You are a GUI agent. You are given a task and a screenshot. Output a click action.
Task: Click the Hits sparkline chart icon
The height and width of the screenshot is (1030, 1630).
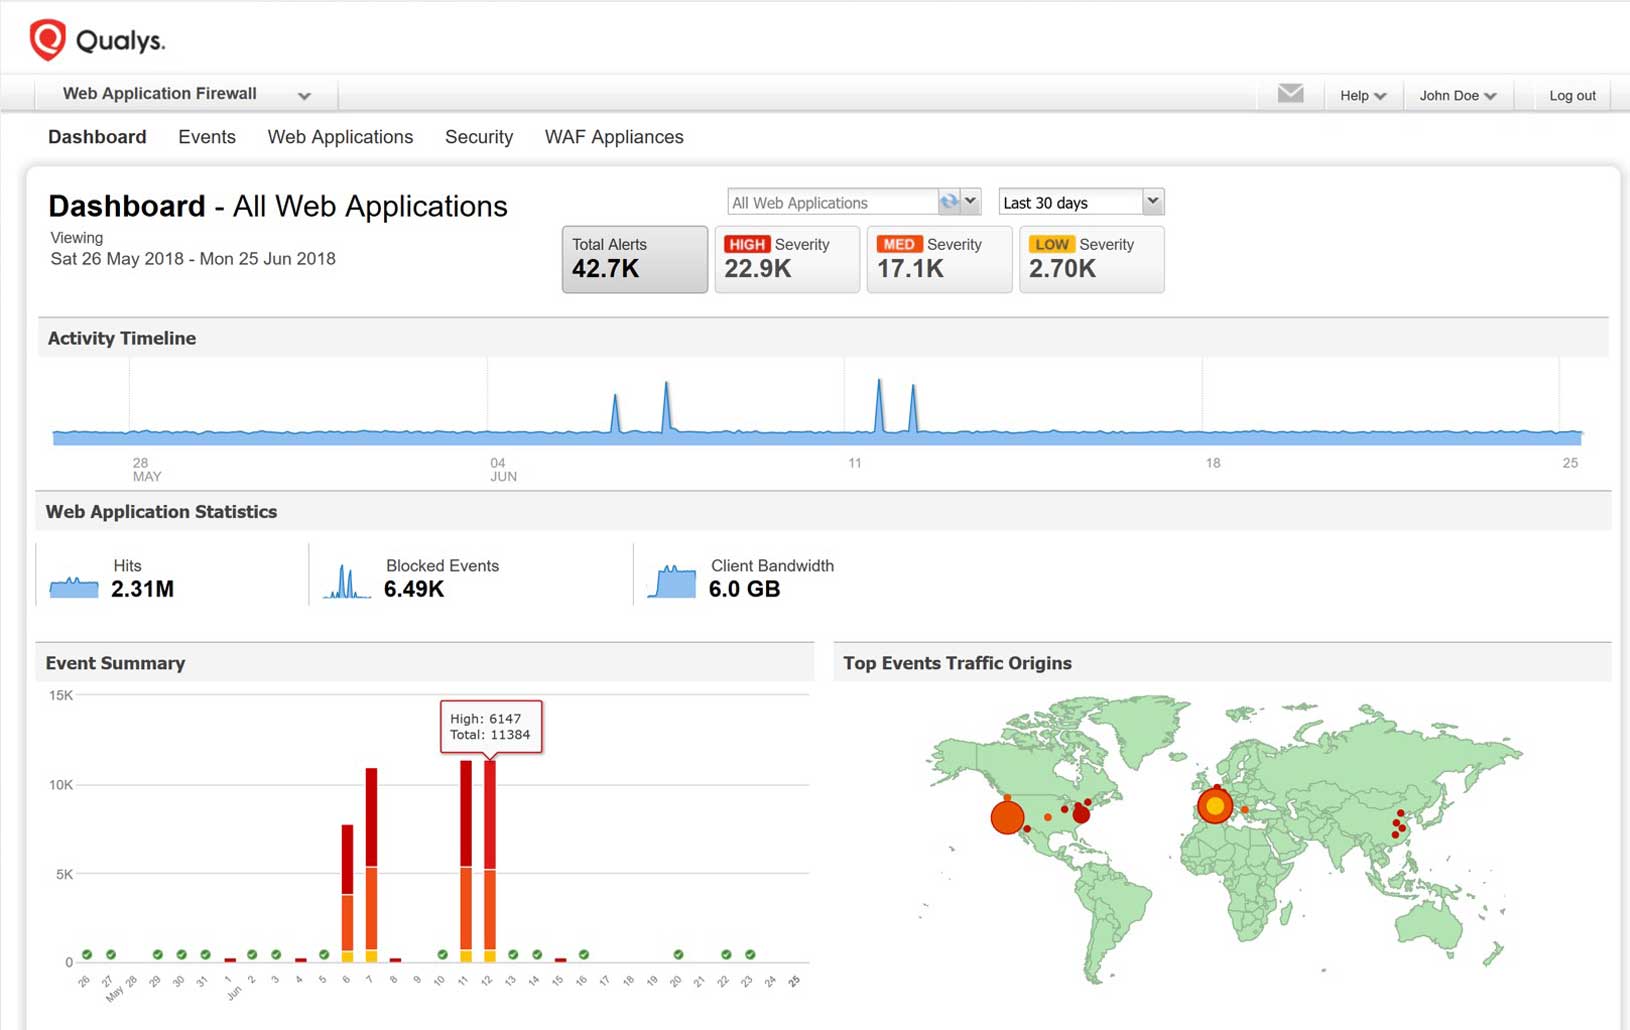pos(72,582)
